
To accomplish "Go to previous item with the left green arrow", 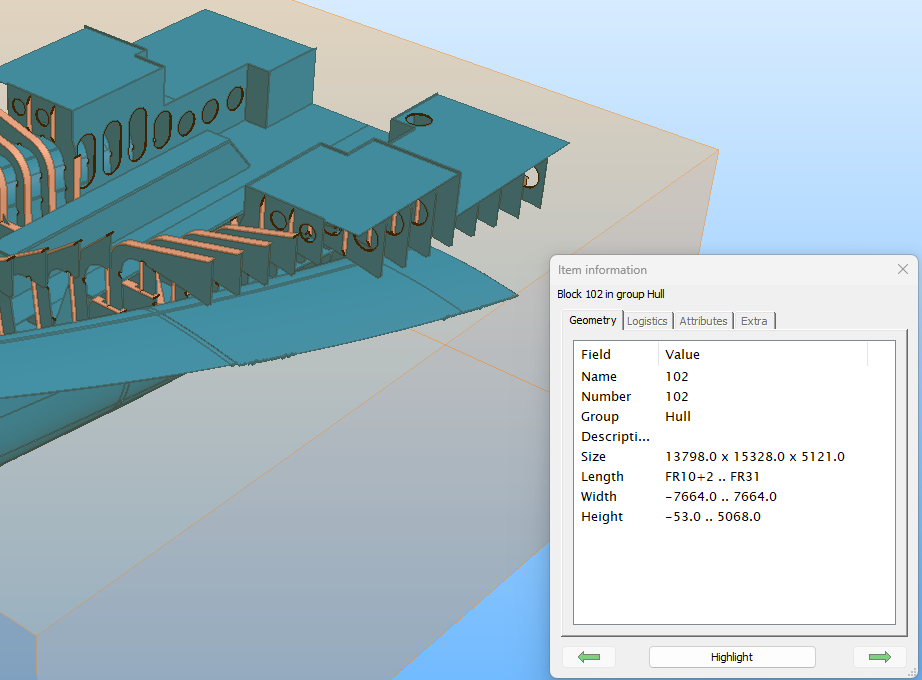I will pos(589,657).
